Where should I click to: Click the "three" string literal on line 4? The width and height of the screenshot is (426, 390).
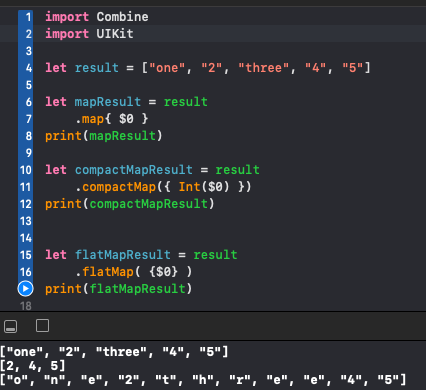click(x=263, y=68)
